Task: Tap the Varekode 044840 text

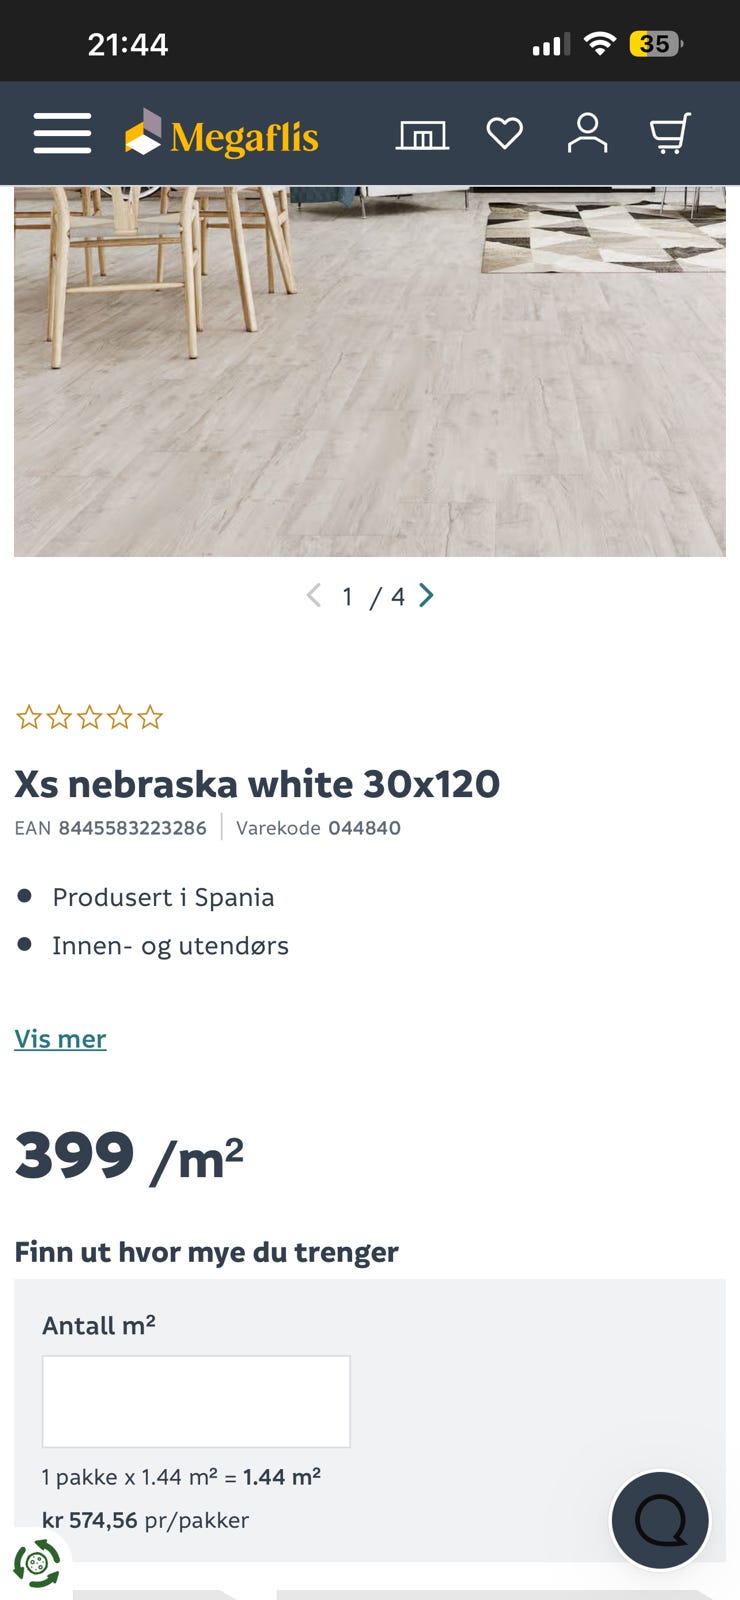Action: 318,828
